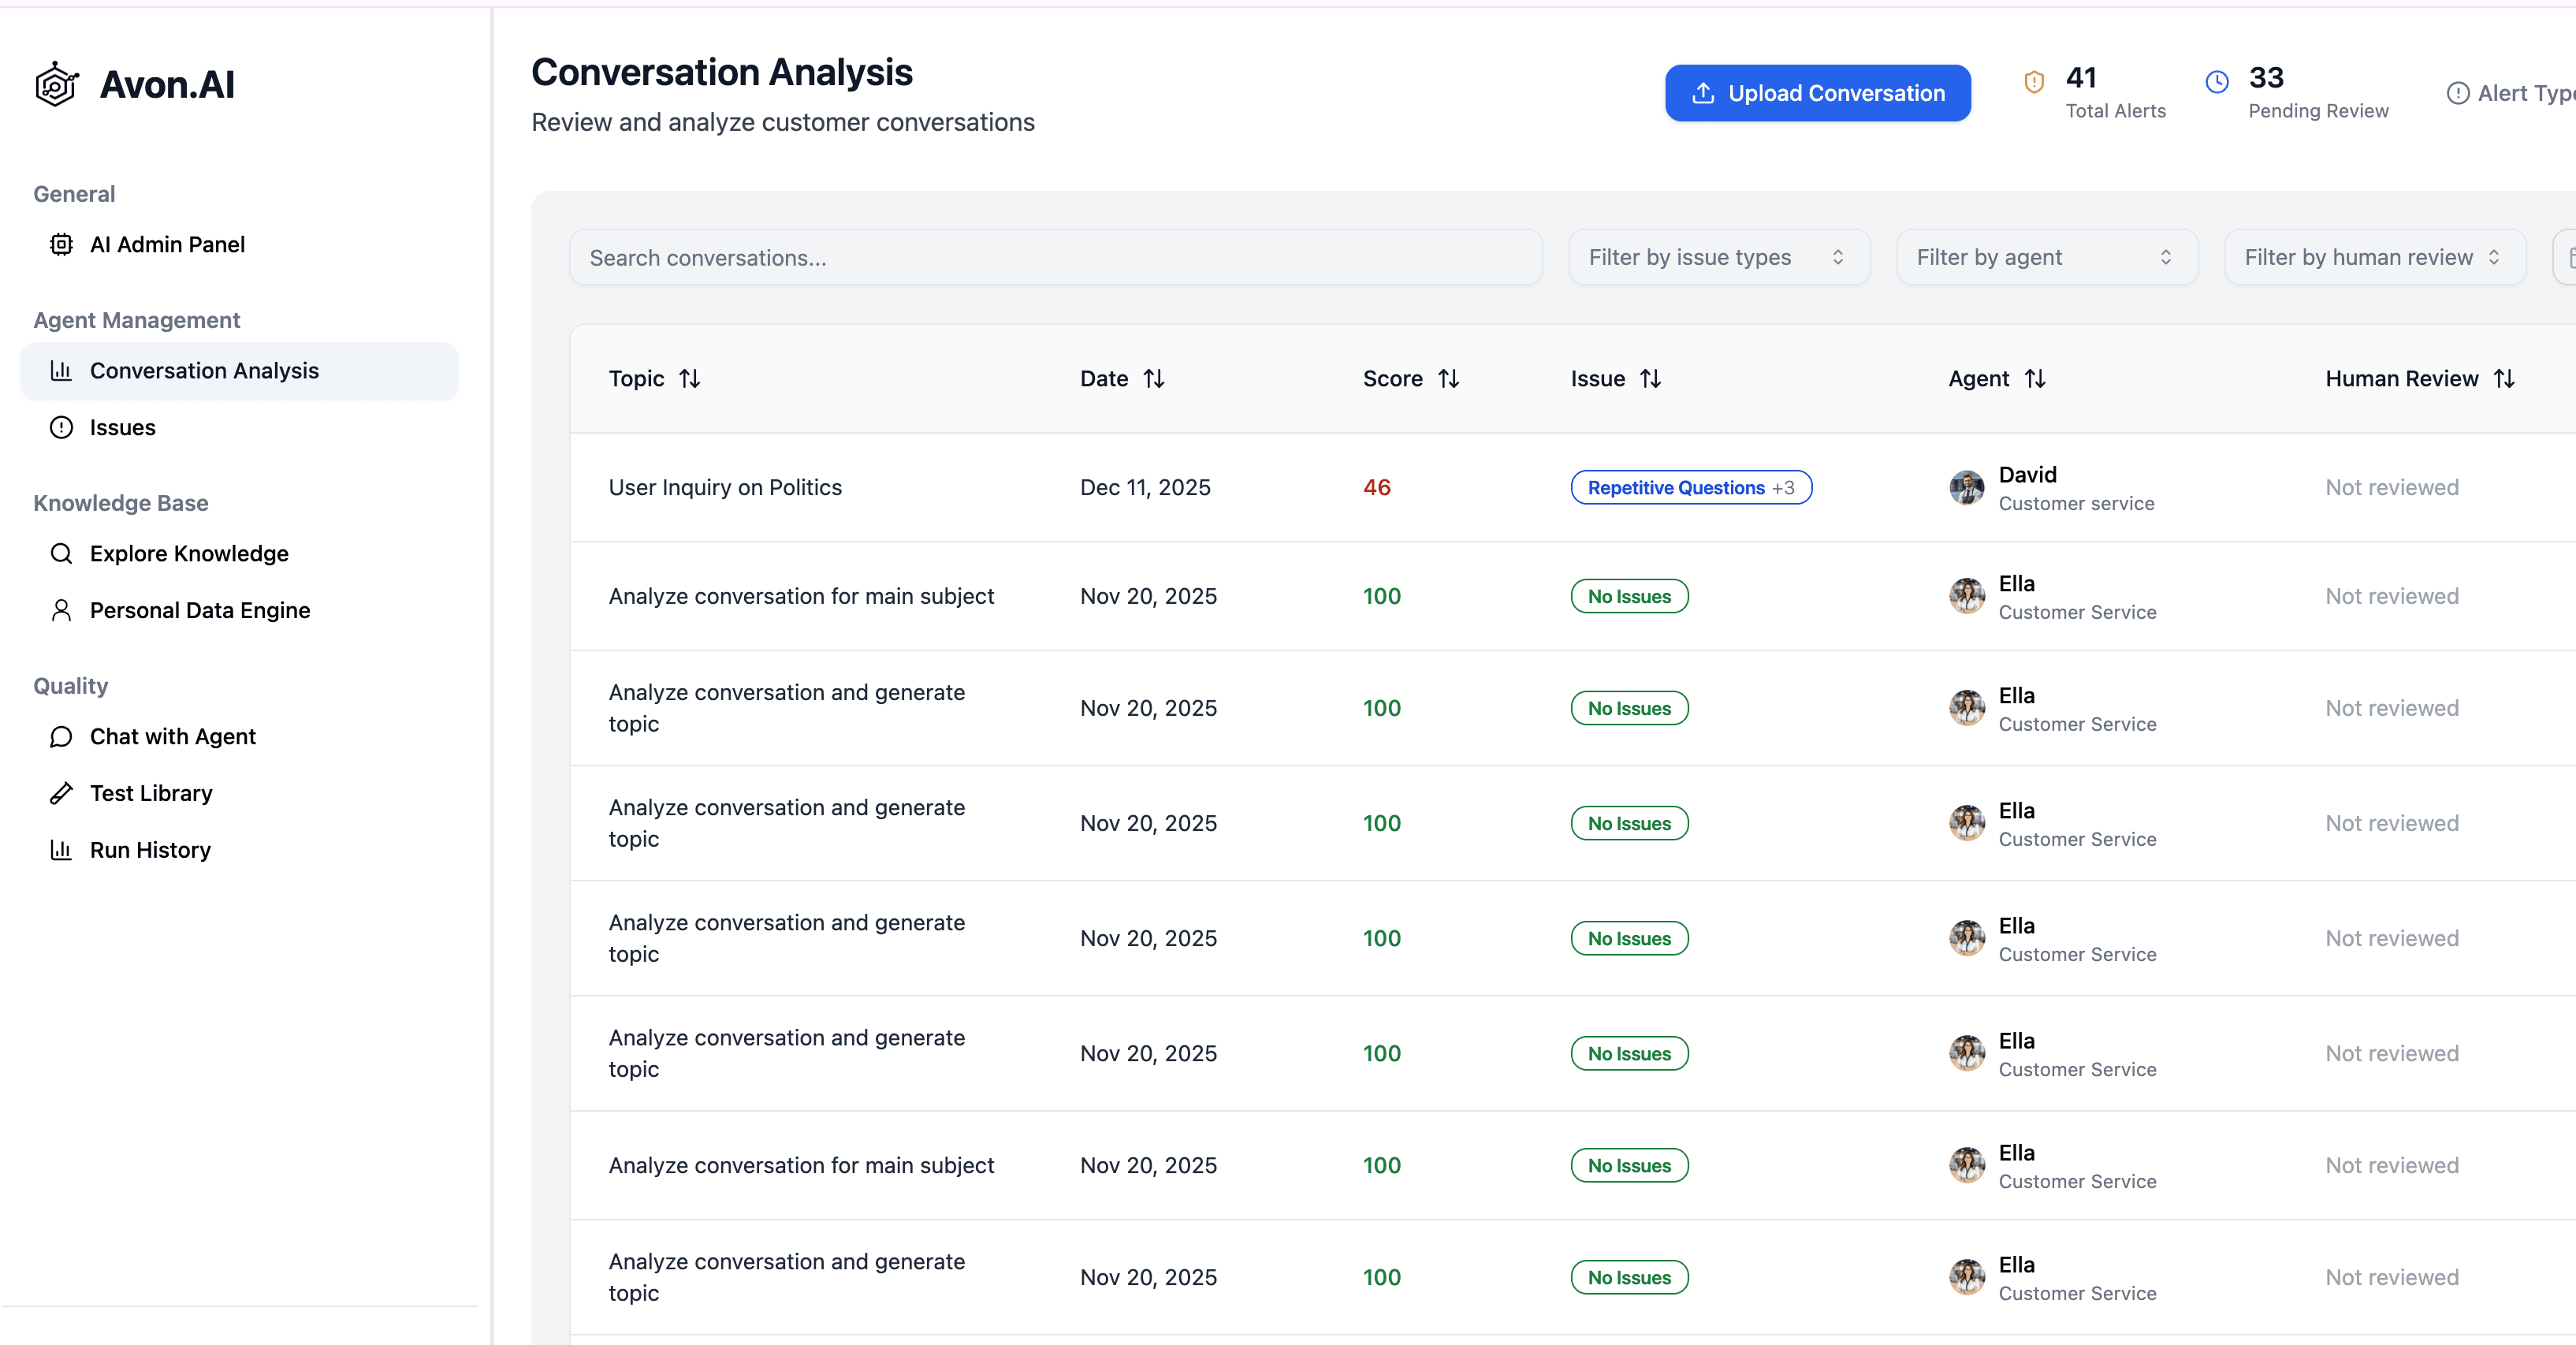Open the Filter by issue types dropdown
The width and height of the screenshot is (2576, 1345).
[x=1718, y=257]
